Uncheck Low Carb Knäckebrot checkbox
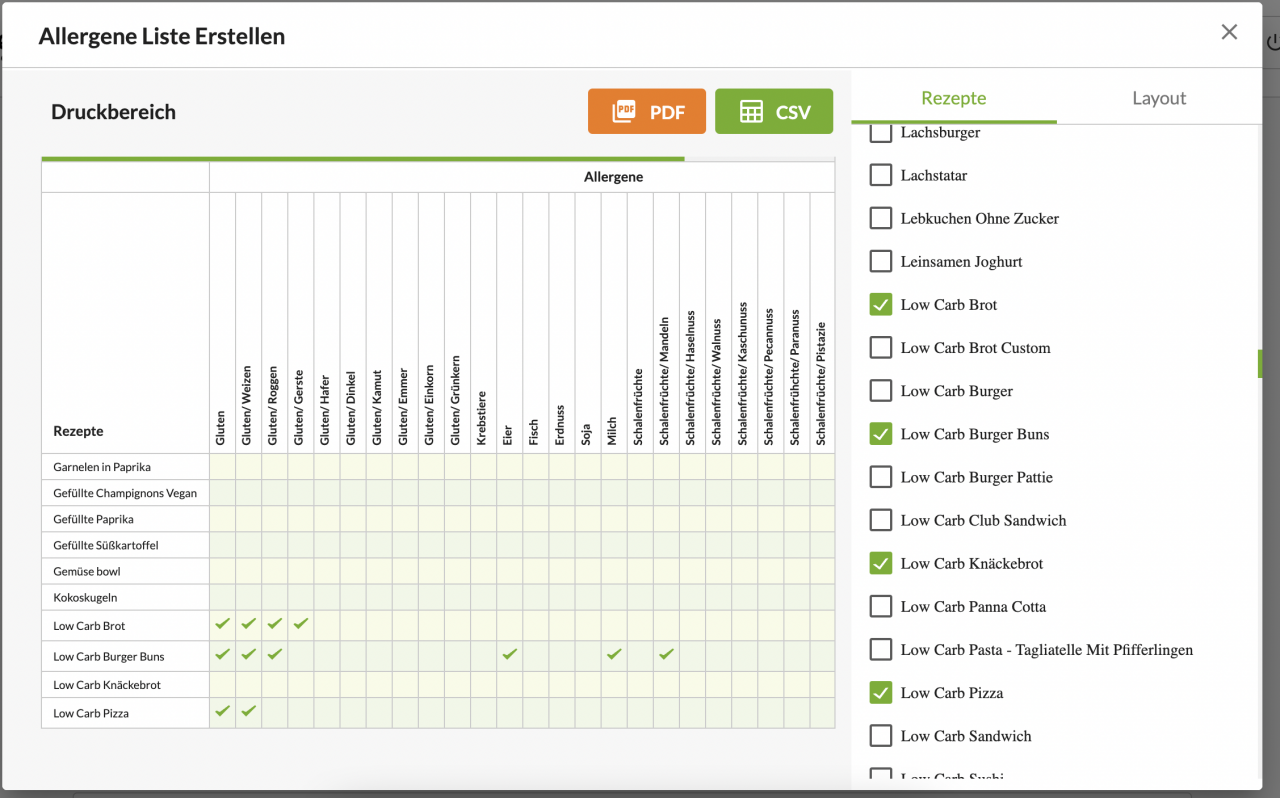This screenshot has height=798, width=1280. click(x=880, y=563)
